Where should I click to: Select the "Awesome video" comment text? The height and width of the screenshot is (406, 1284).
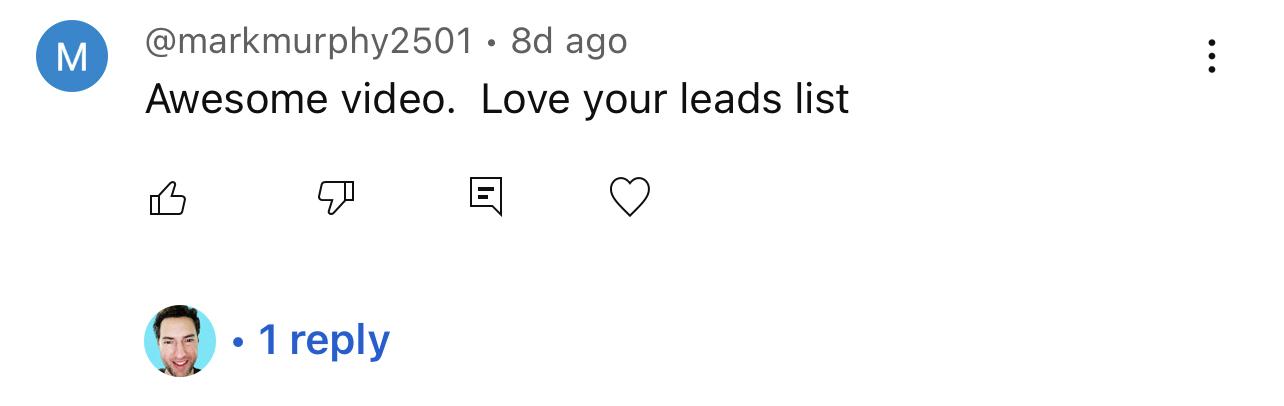[x=497, y=99]
